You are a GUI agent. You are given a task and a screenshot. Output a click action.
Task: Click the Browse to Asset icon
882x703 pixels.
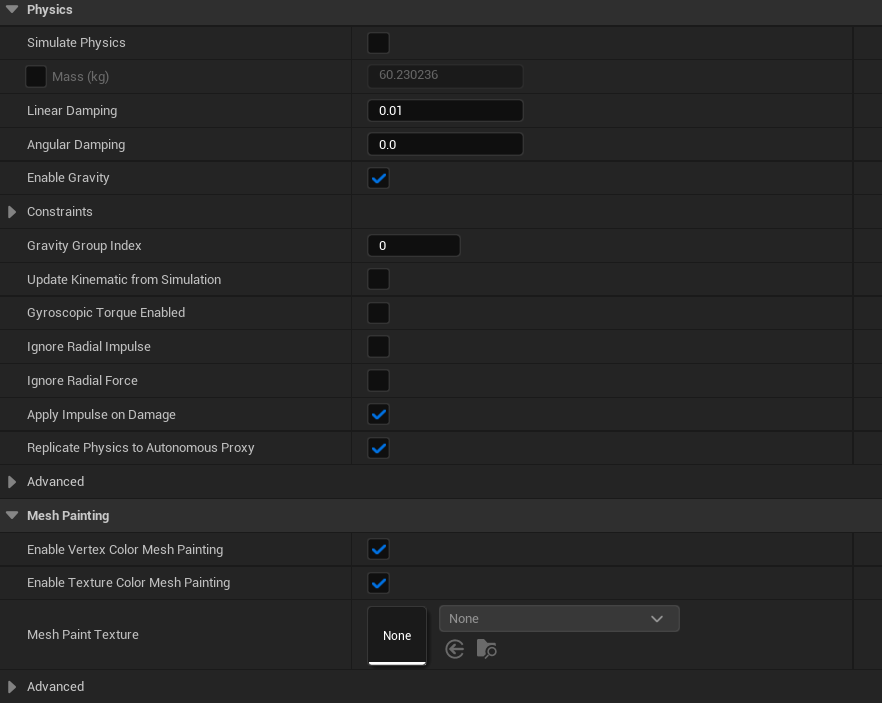click(x=487, y=648)
